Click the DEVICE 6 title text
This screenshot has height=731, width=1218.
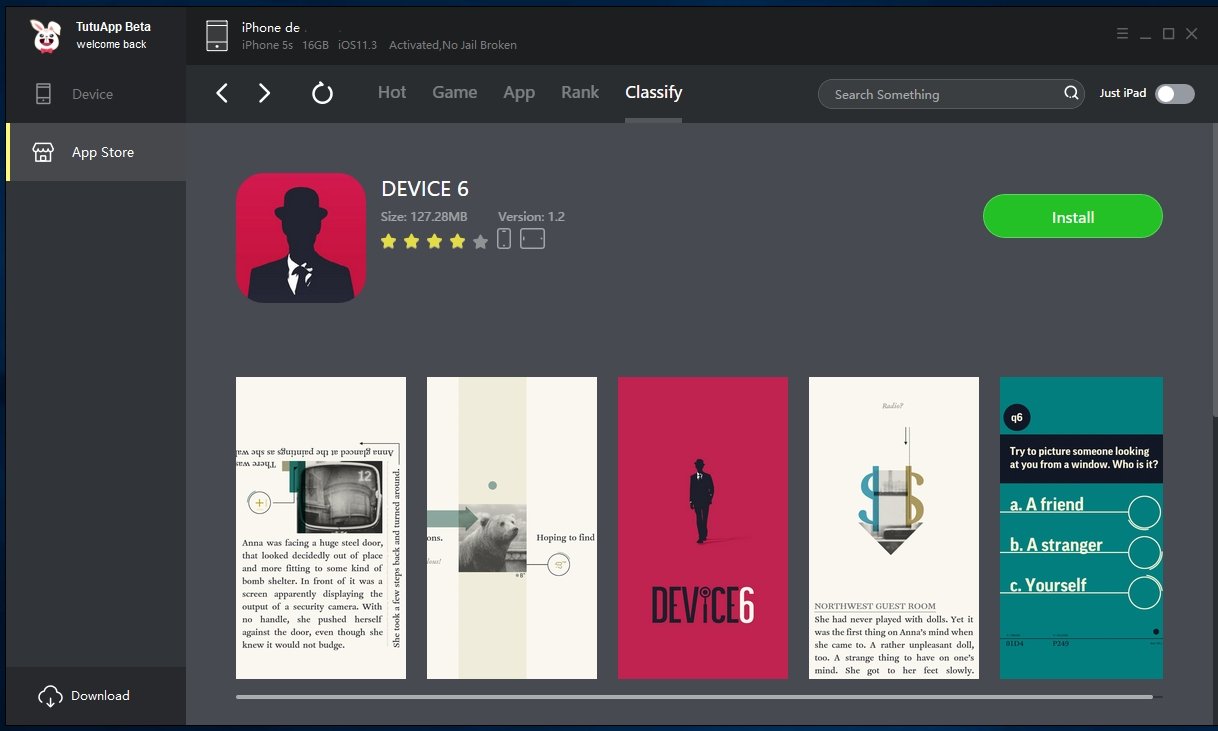tap(425, 189)
